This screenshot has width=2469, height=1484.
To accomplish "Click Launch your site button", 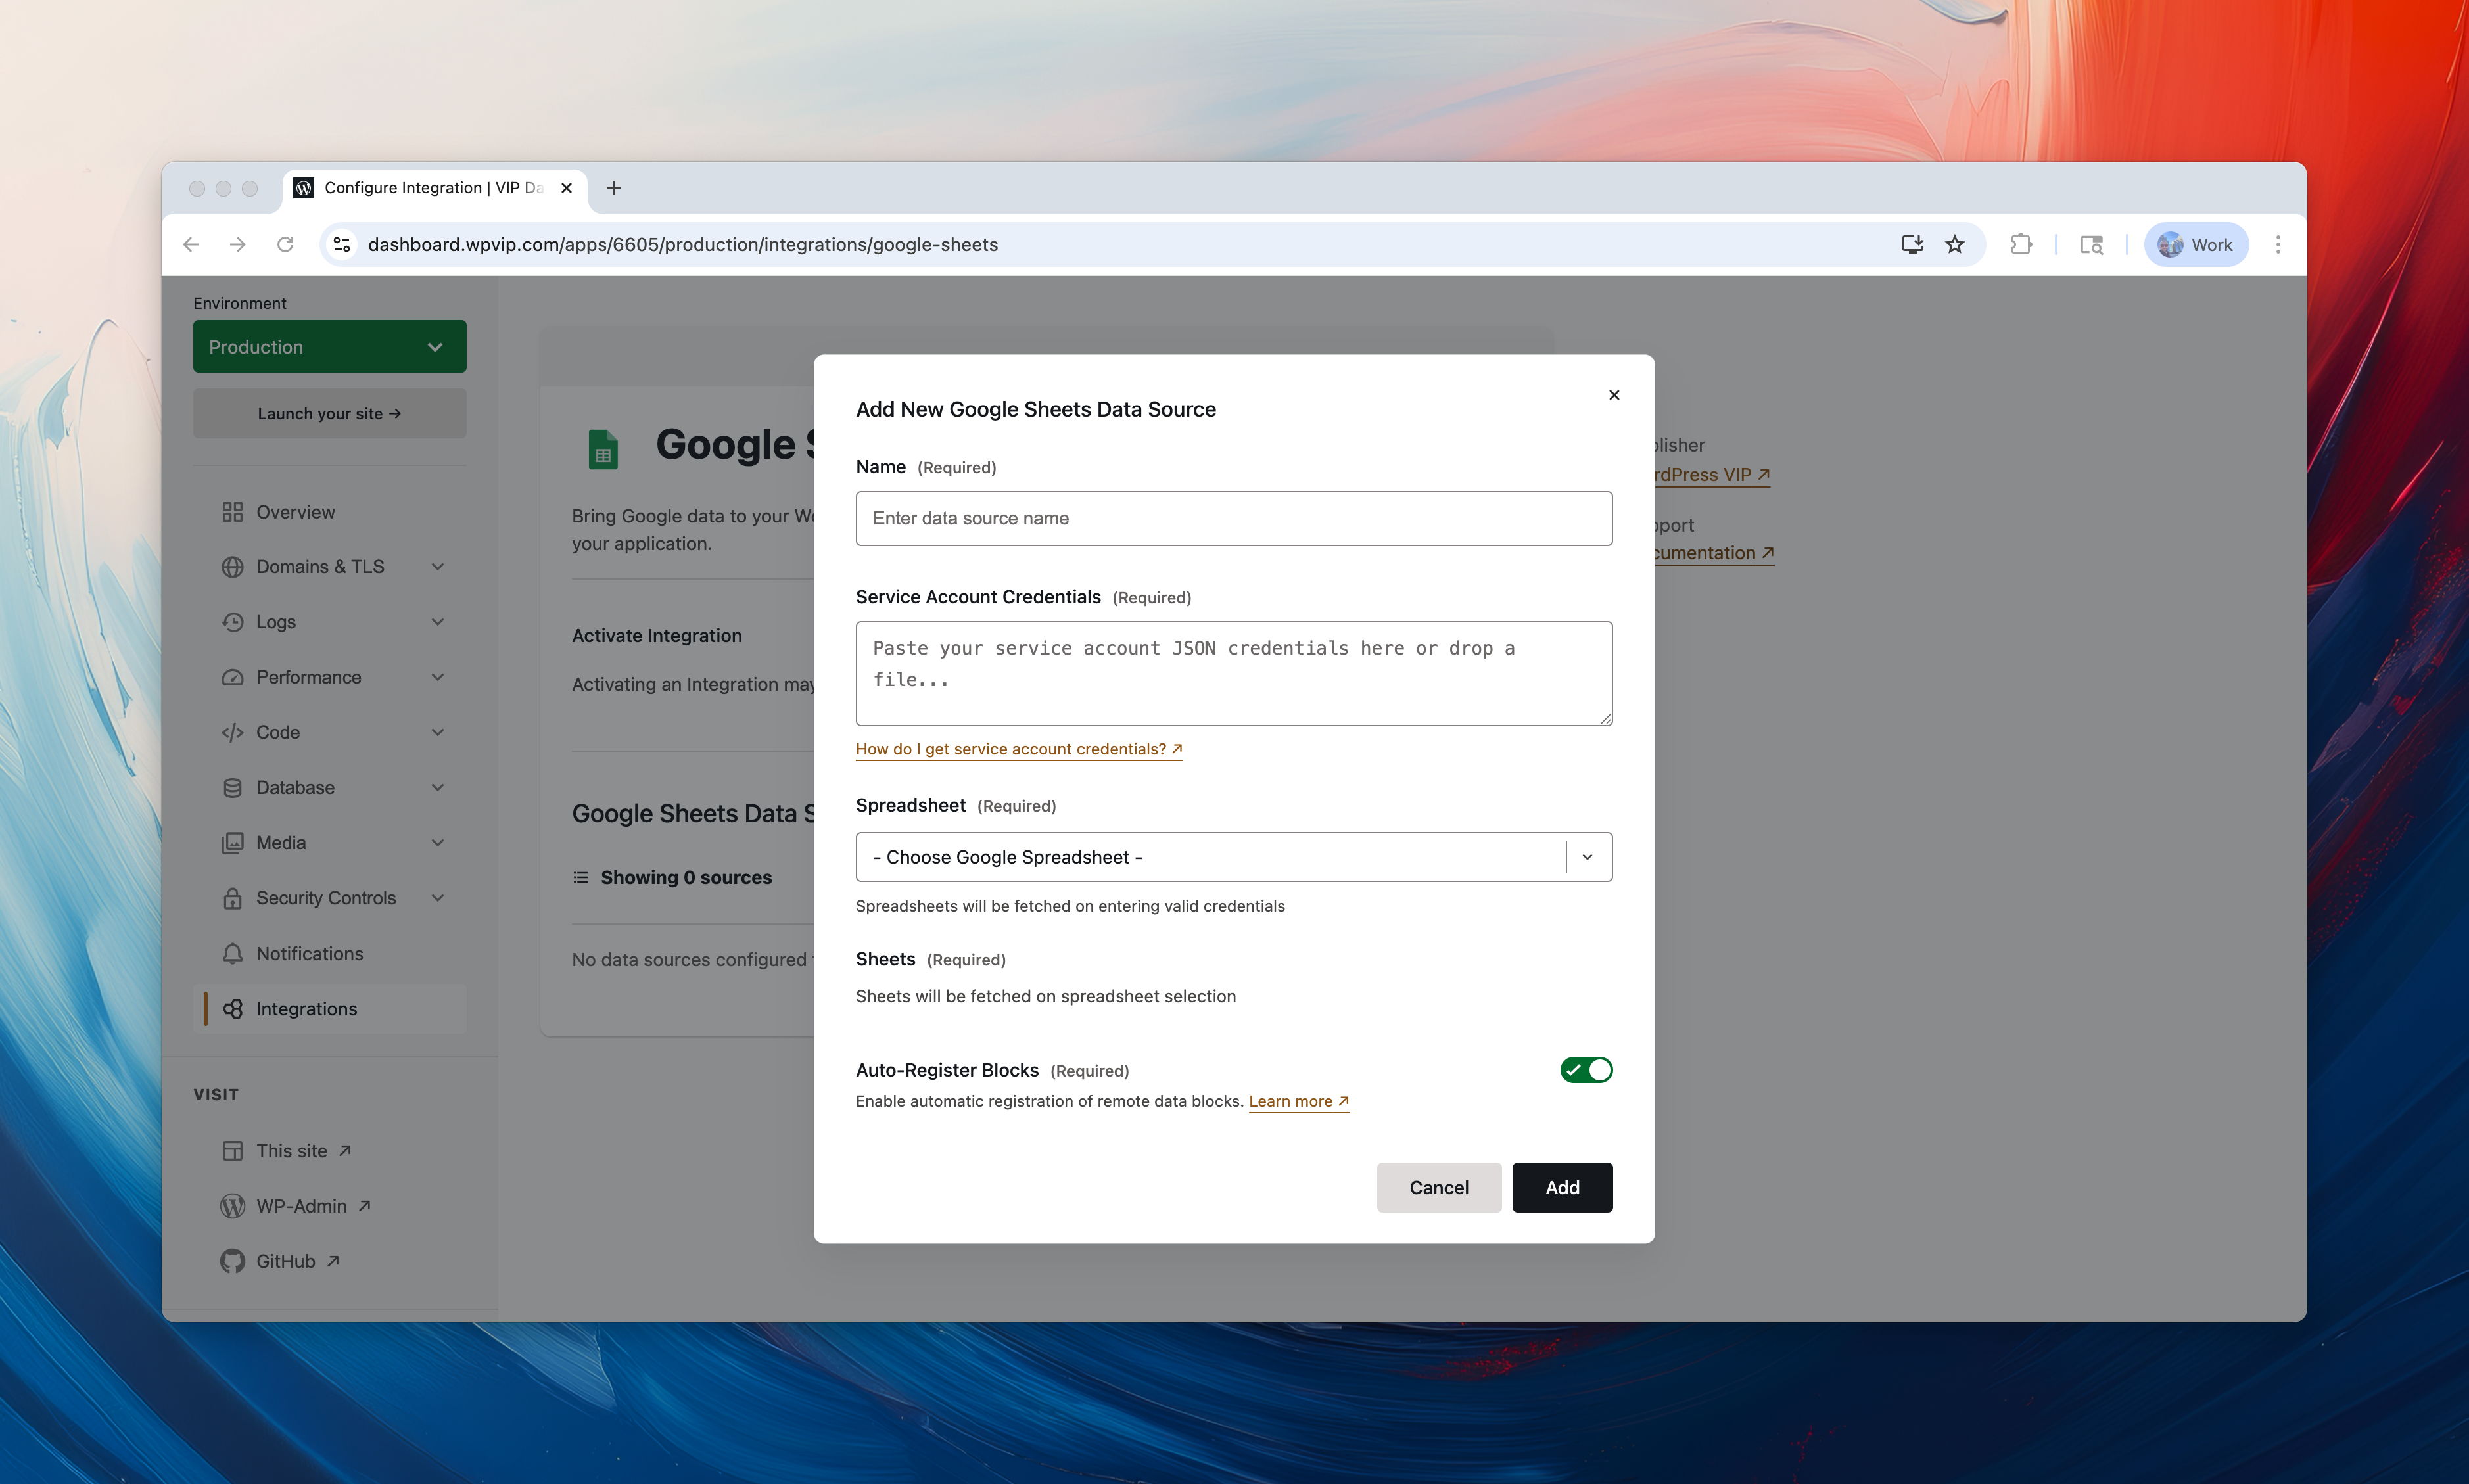I will click(x=329, y=413).
